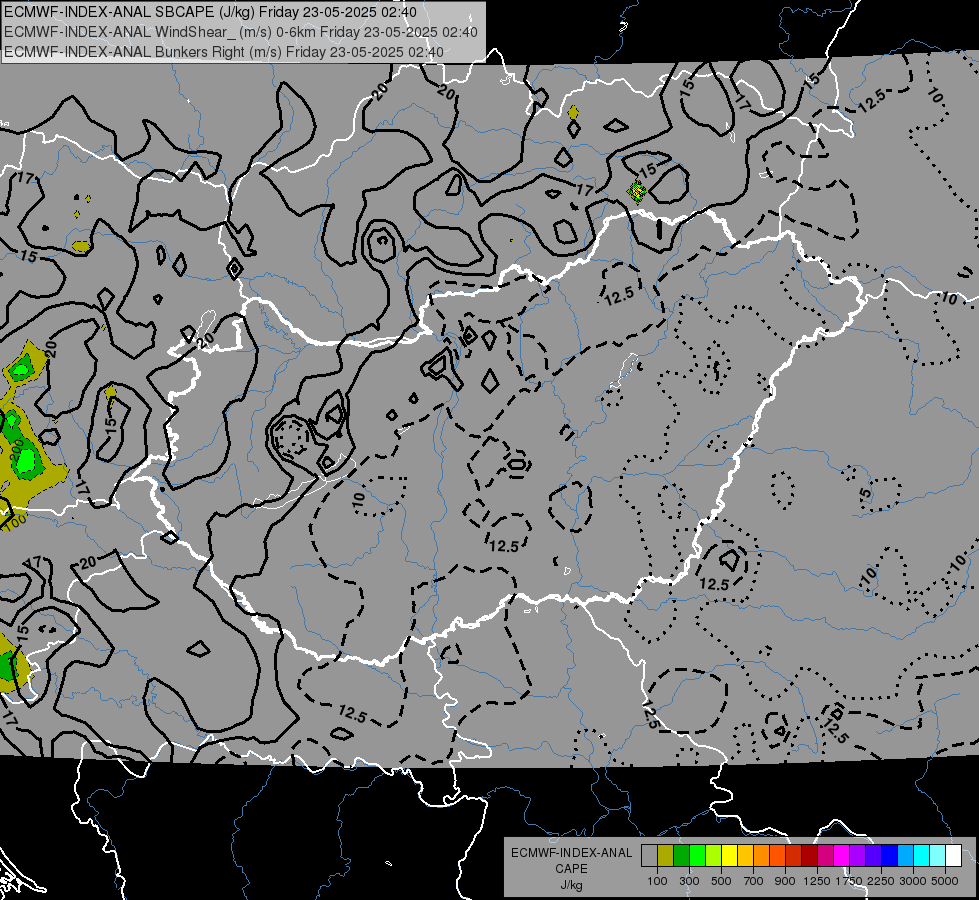Click the 3000 value on the legend scale
The height and width of the screenshot is (900, 979).
913,881
